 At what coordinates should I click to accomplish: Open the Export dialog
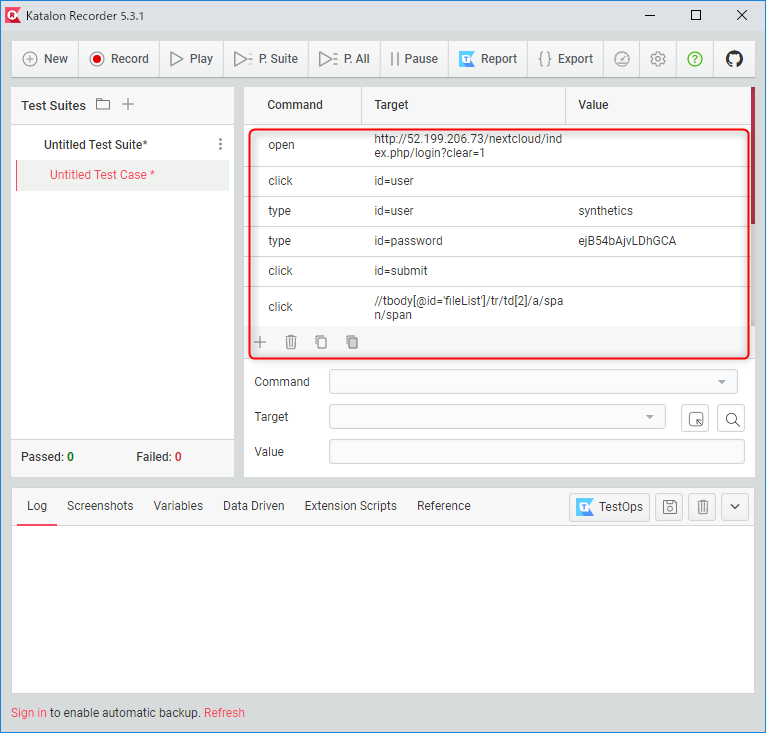tap(566, 59)
